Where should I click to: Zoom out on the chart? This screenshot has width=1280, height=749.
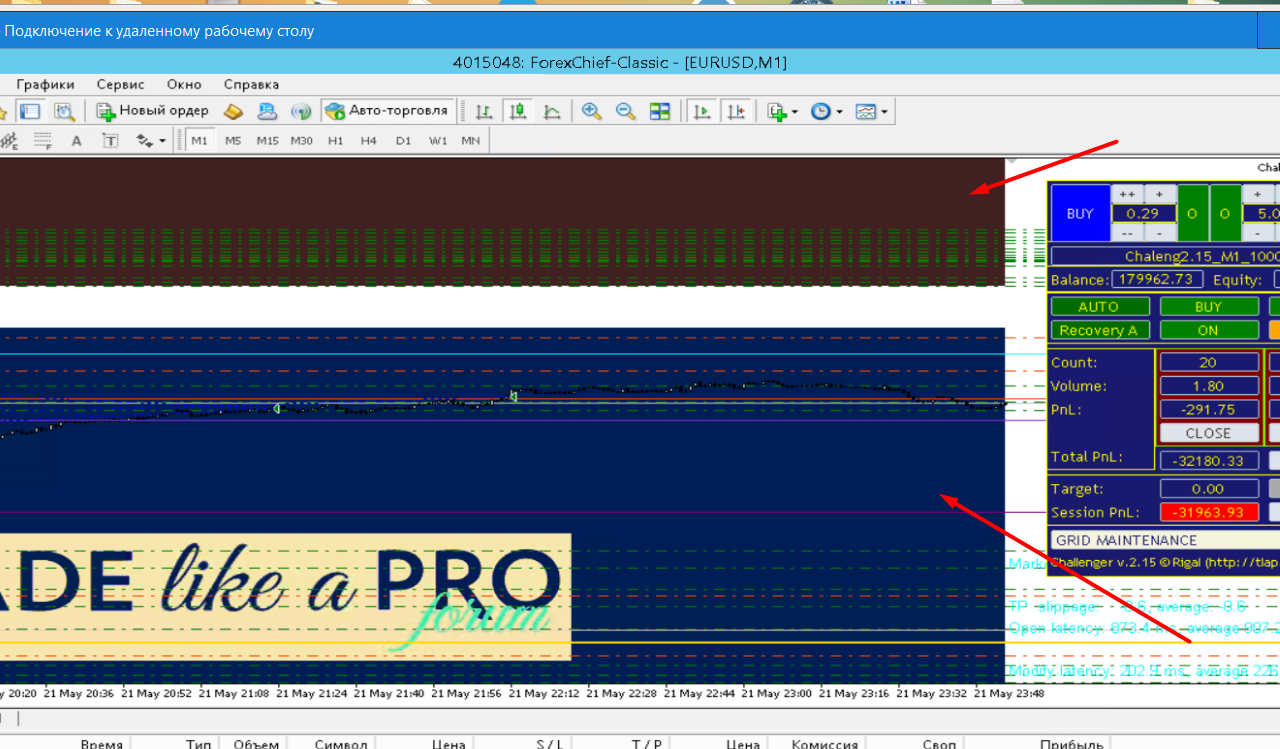click(x=626, y=112)
